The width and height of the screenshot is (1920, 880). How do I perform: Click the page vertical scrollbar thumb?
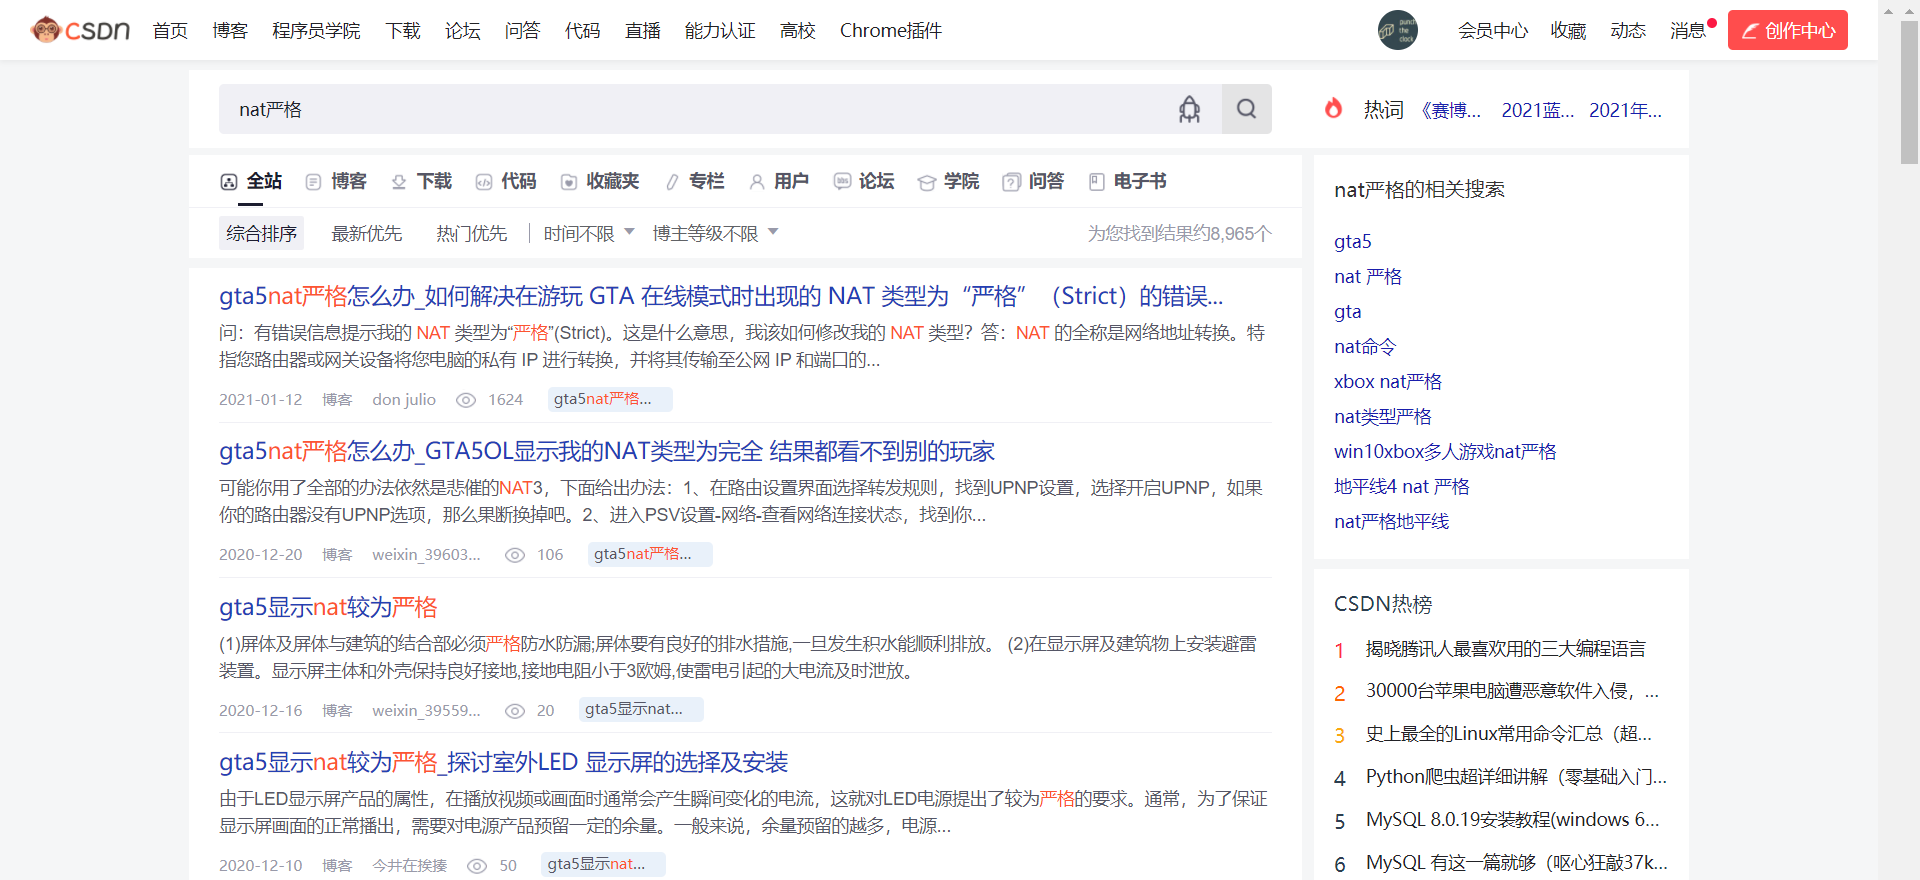pyautogui.click(x=1909, y=92)
